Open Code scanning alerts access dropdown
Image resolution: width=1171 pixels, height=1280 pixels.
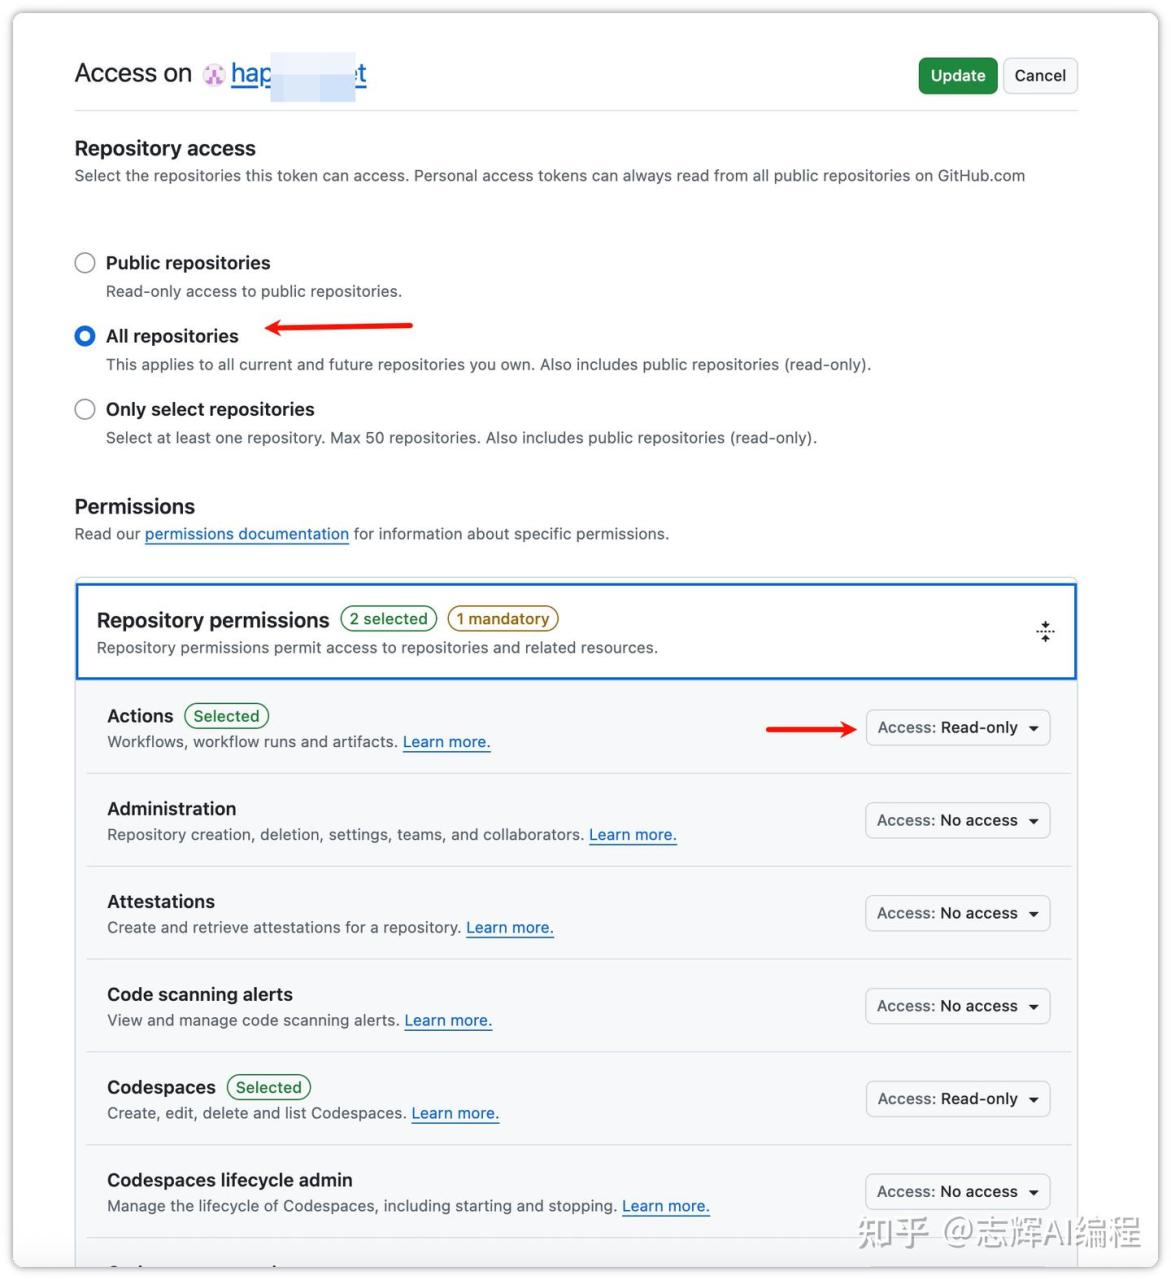[x=957, y=1006]
